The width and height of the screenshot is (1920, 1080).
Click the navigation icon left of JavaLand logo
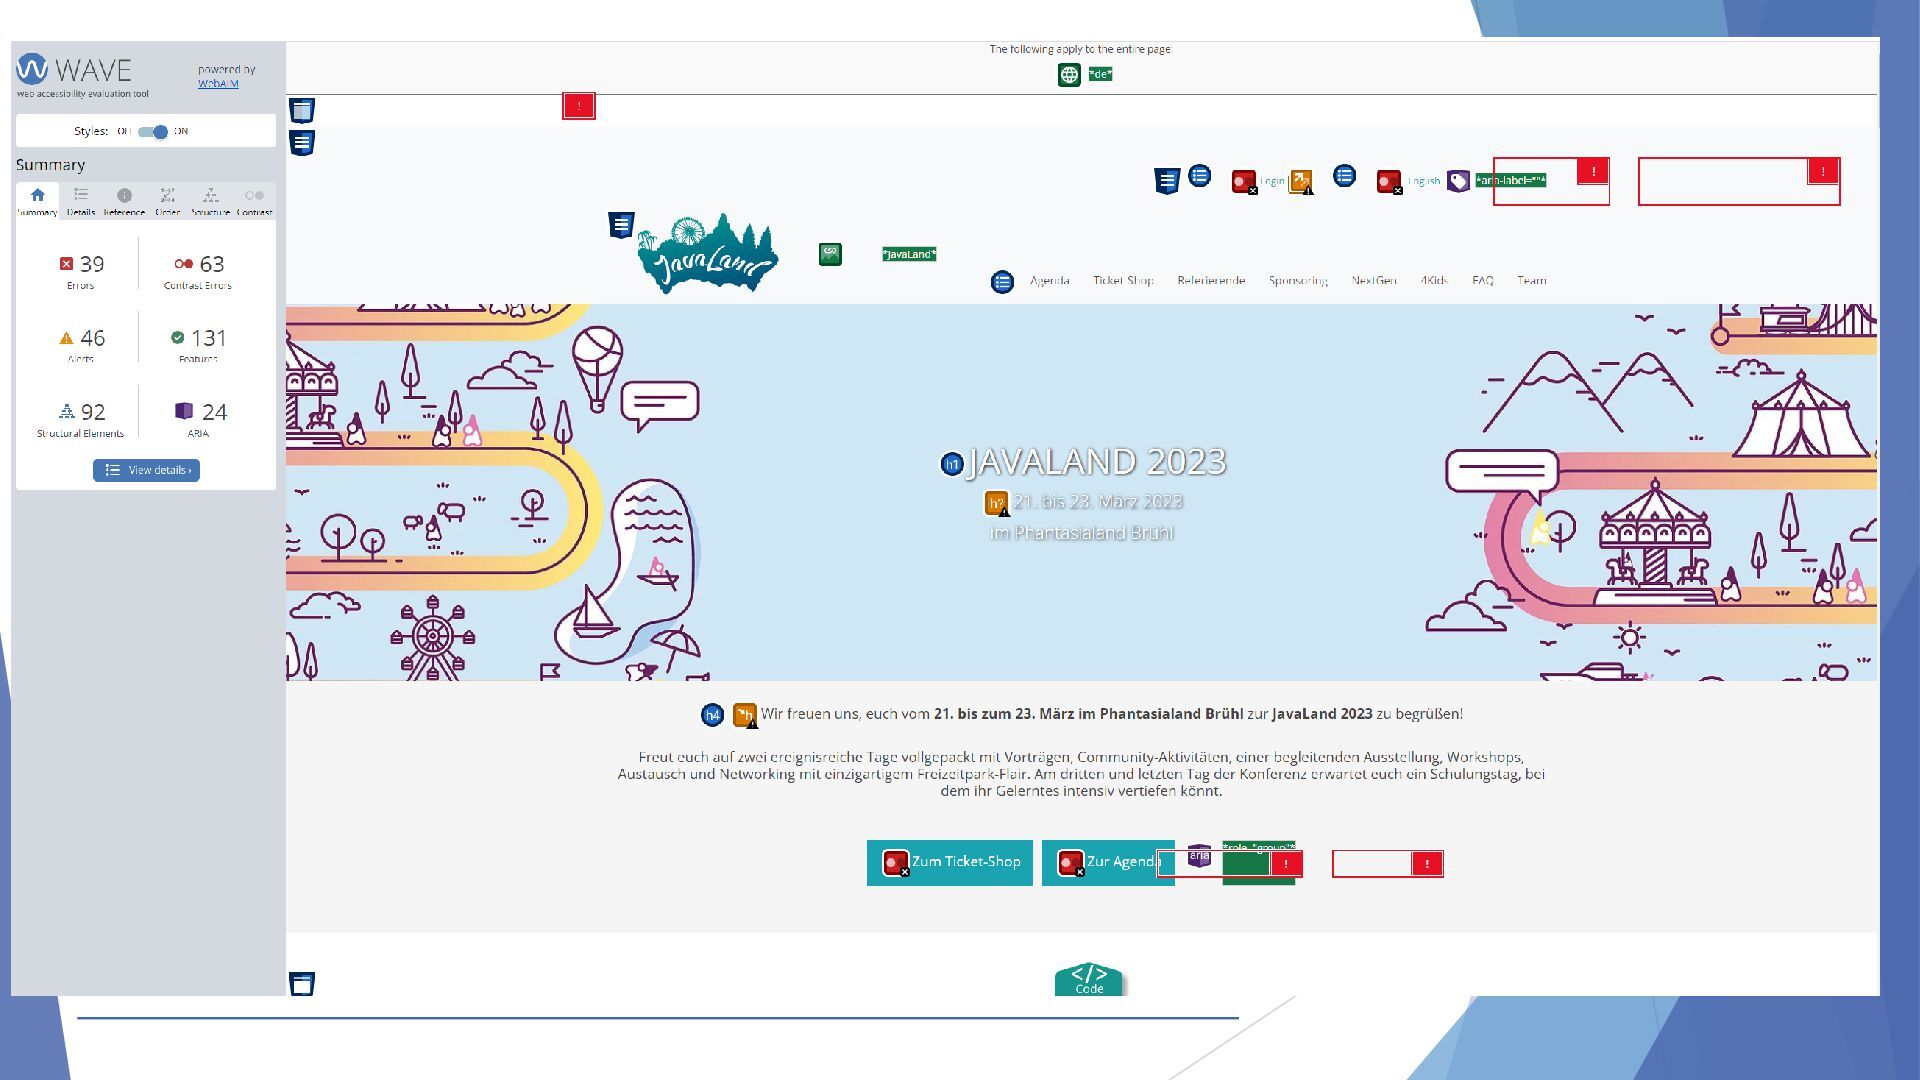(621, 225)
